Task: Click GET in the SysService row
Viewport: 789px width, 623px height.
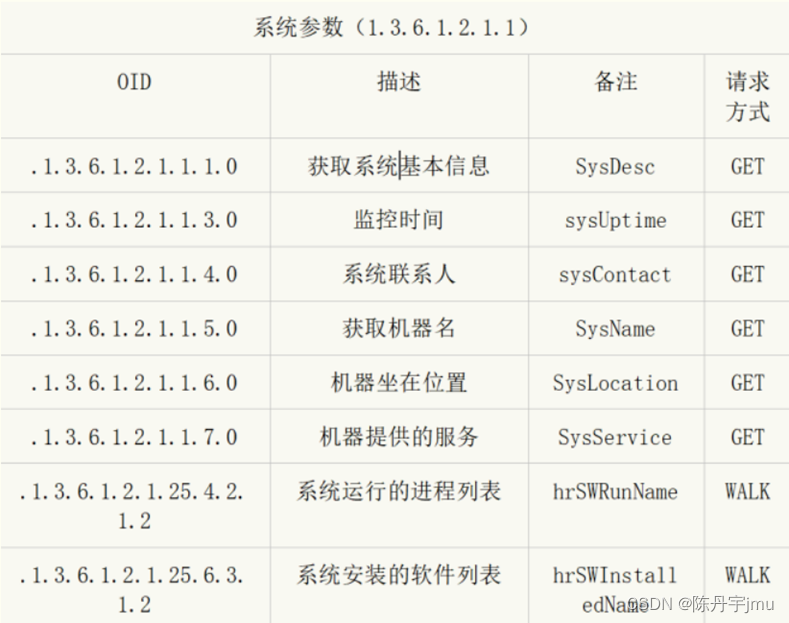Action: tap(747, 437)
